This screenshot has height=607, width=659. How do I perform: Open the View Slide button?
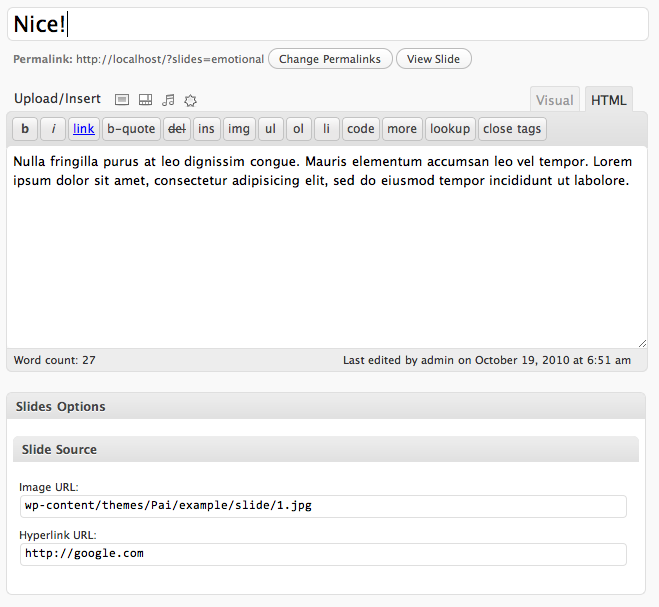[434, 59]
